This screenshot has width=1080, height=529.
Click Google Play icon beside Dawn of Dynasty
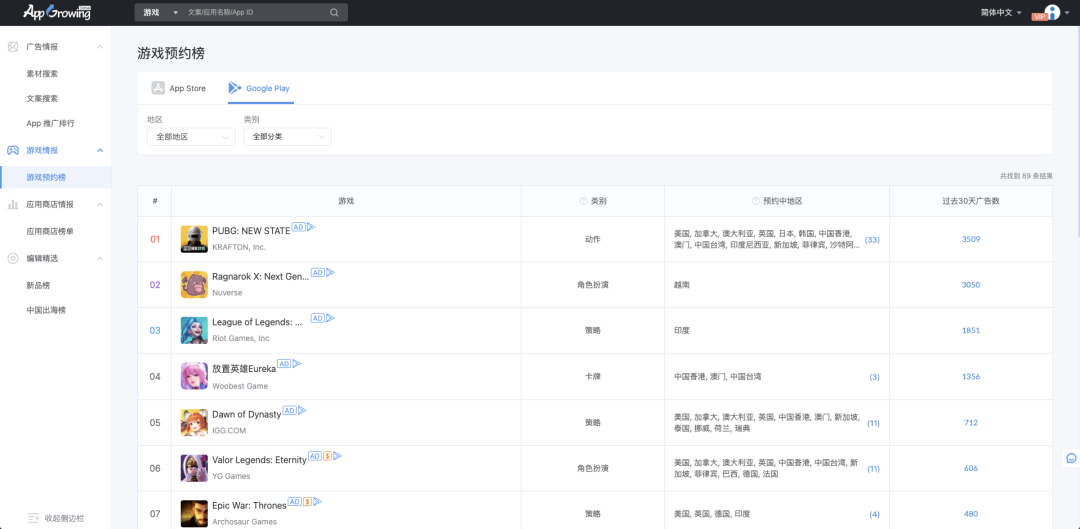302,411
